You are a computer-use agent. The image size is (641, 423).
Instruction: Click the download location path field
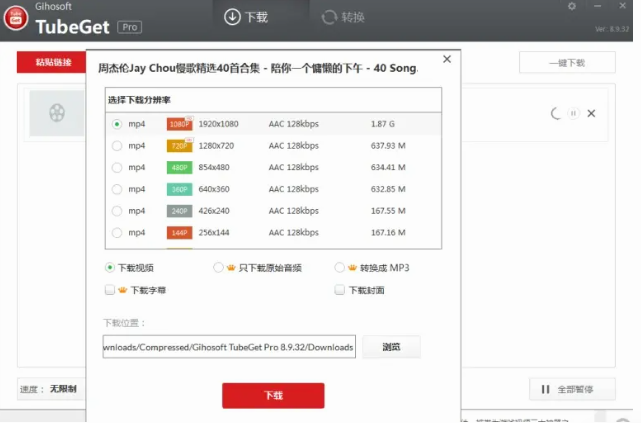(x=229, y=347)
